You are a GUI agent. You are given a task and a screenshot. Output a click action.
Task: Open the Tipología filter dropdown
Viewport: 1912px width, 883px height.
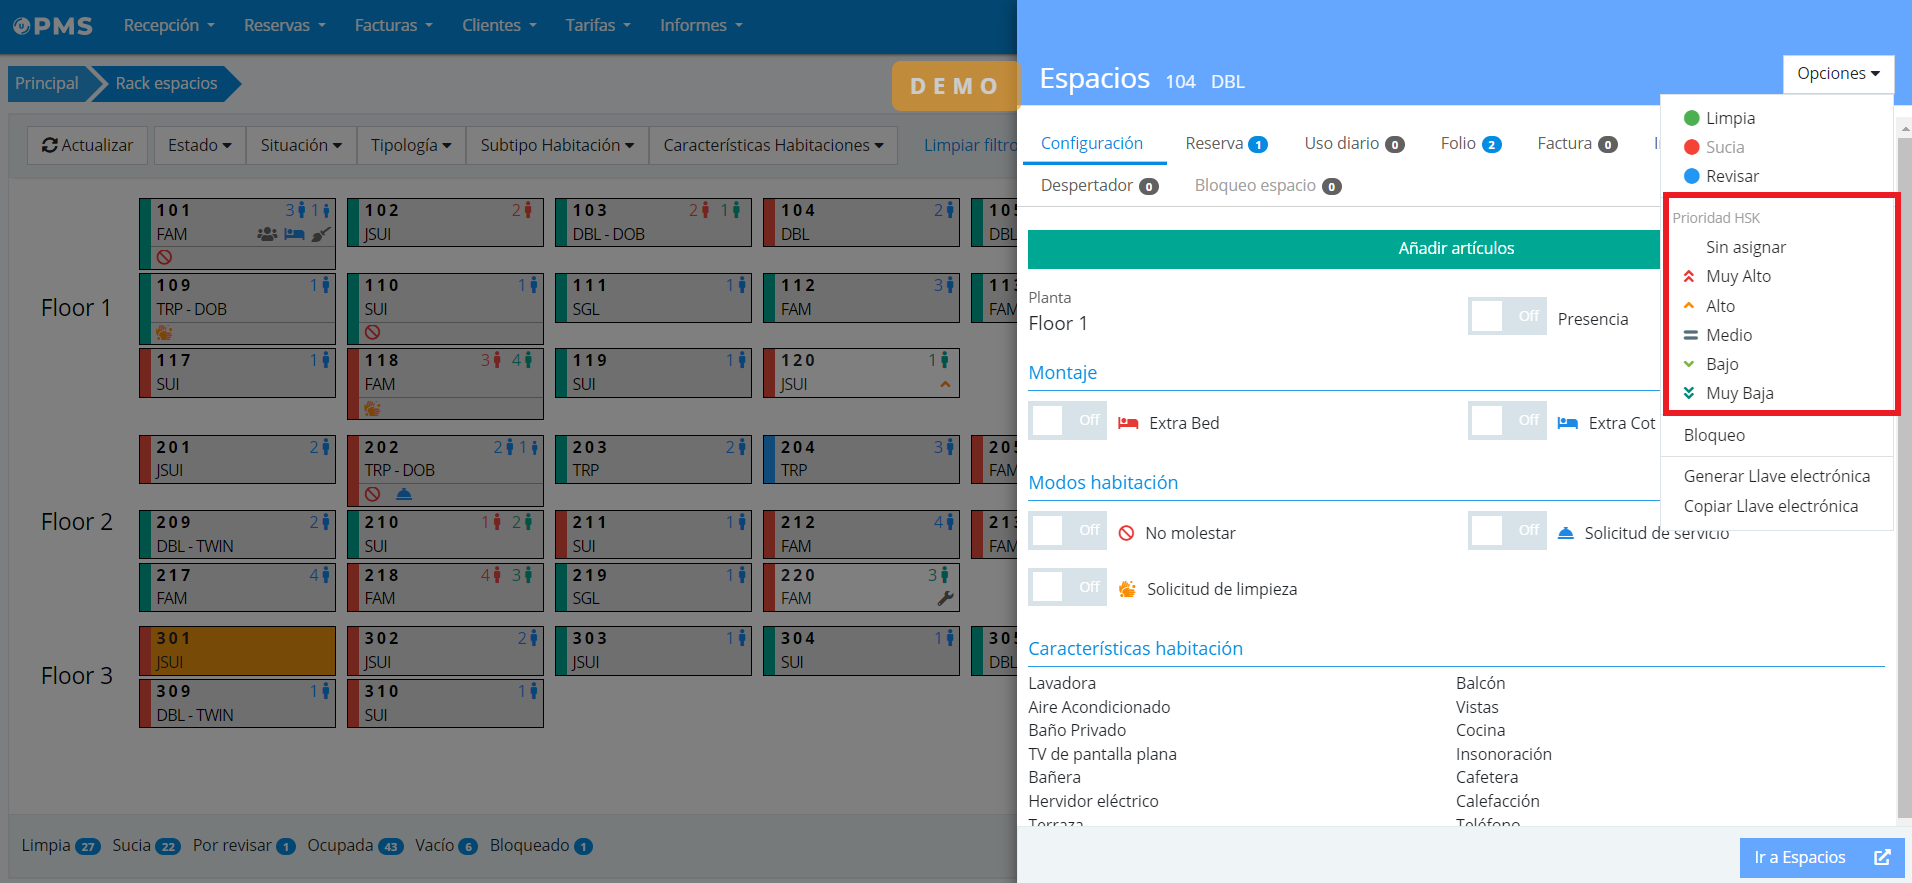(x=410, y=146)
